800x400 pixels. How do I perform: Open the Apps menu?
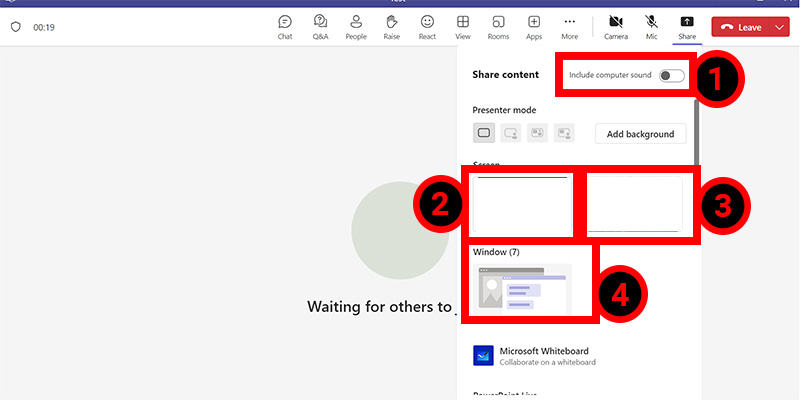(x=534, y=26)
